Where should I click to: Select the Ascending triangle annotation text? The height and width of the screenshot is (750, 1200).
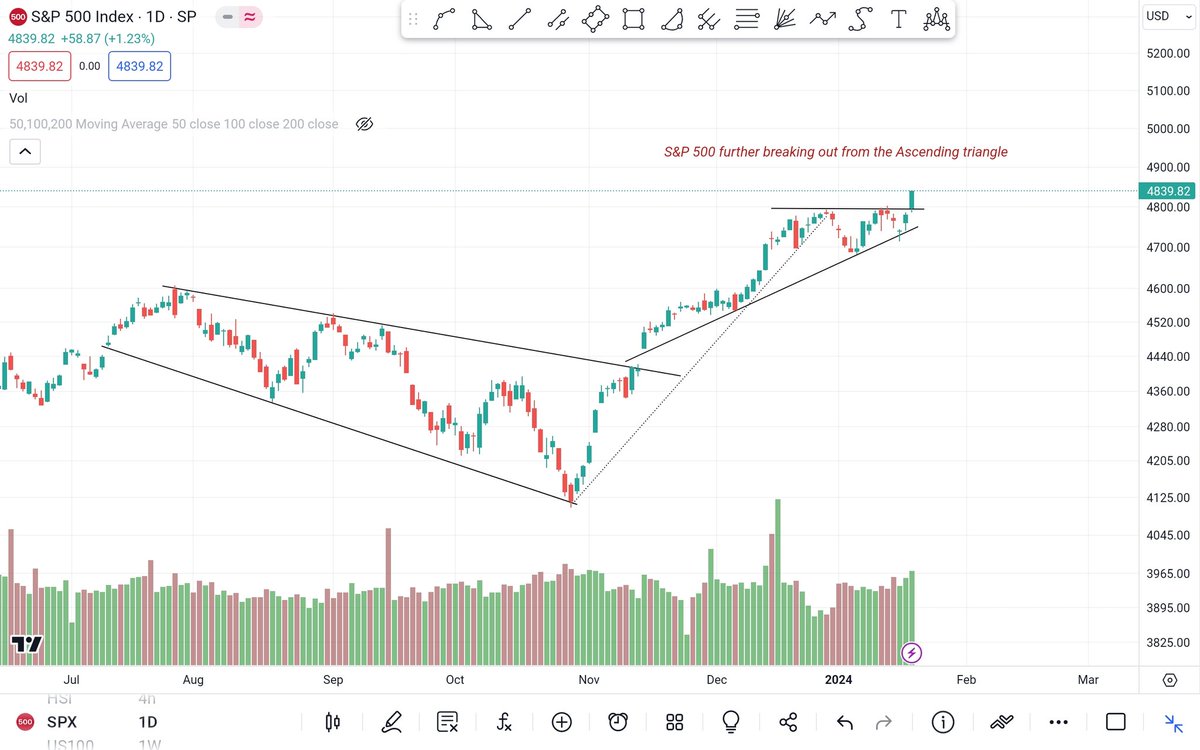pyautogui.click(x=836, y=152)
